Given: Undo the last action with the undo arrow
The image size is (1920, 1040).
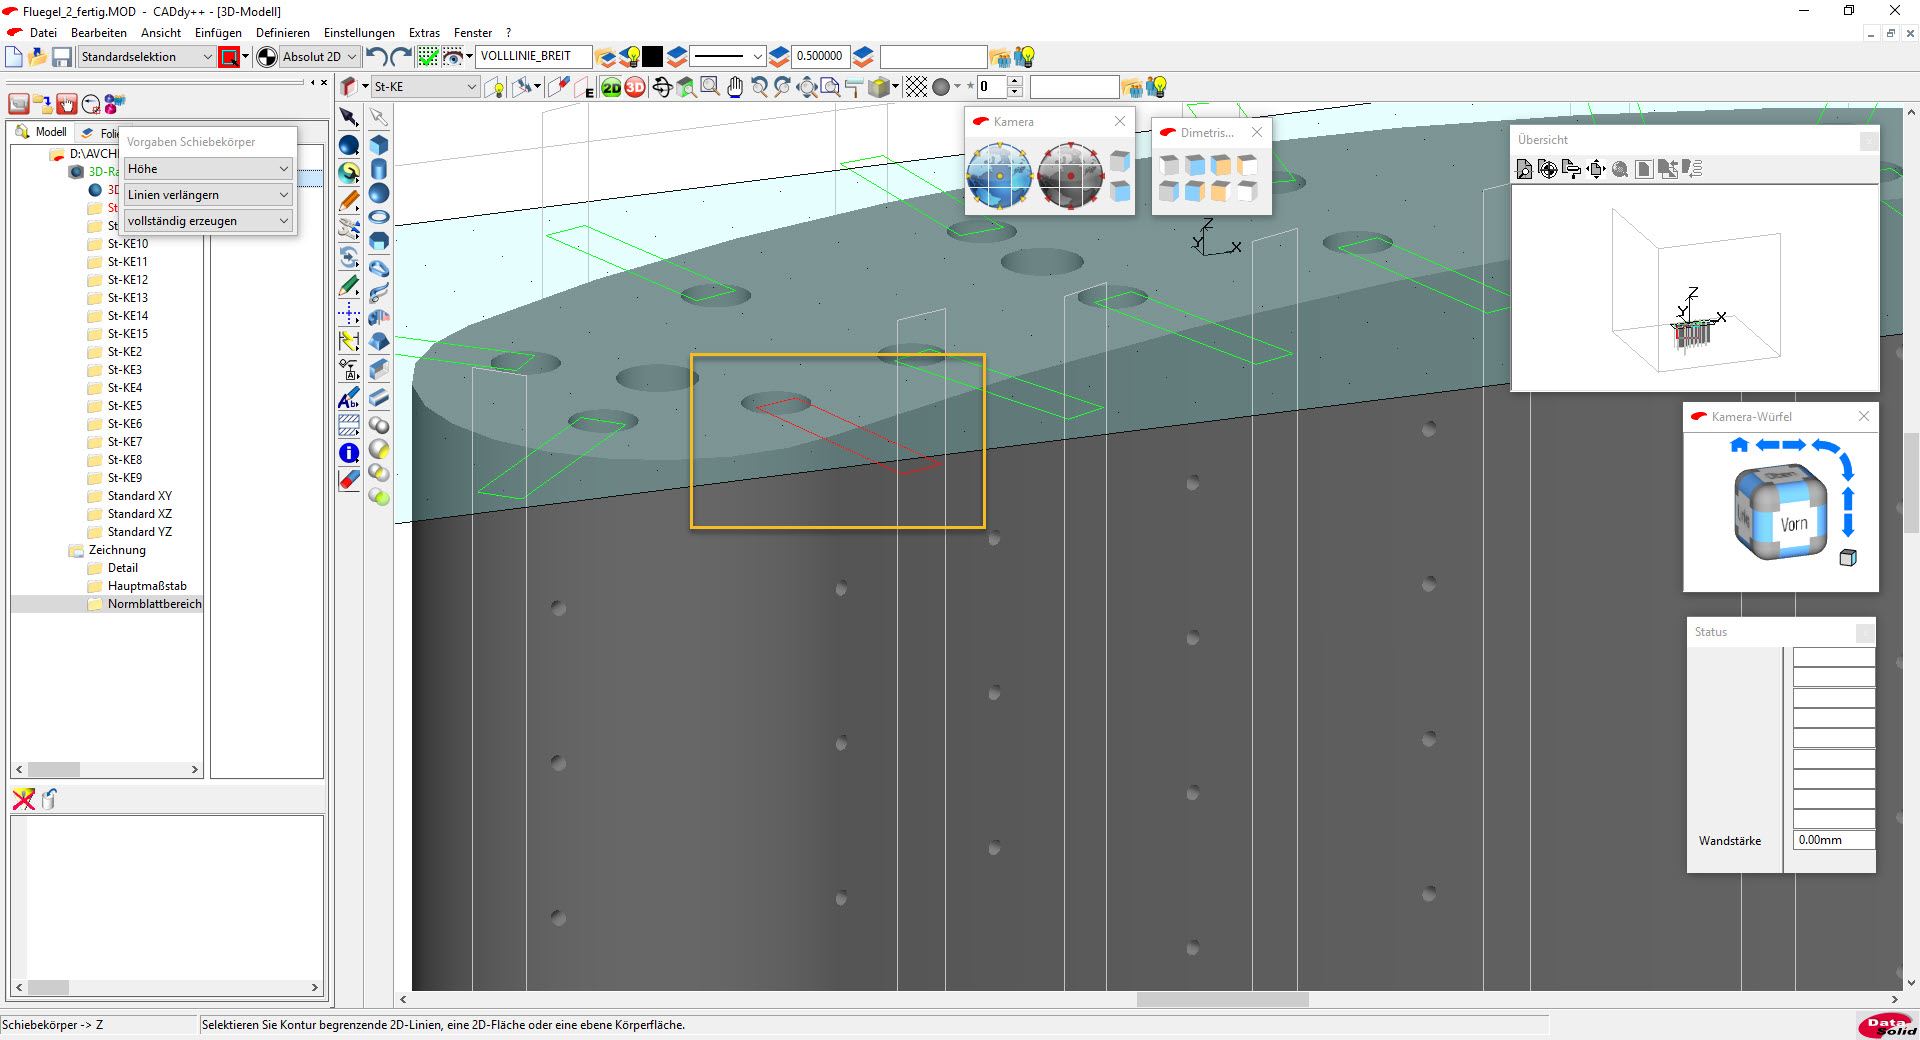Looking at the screenshot, I should (376, 57).
